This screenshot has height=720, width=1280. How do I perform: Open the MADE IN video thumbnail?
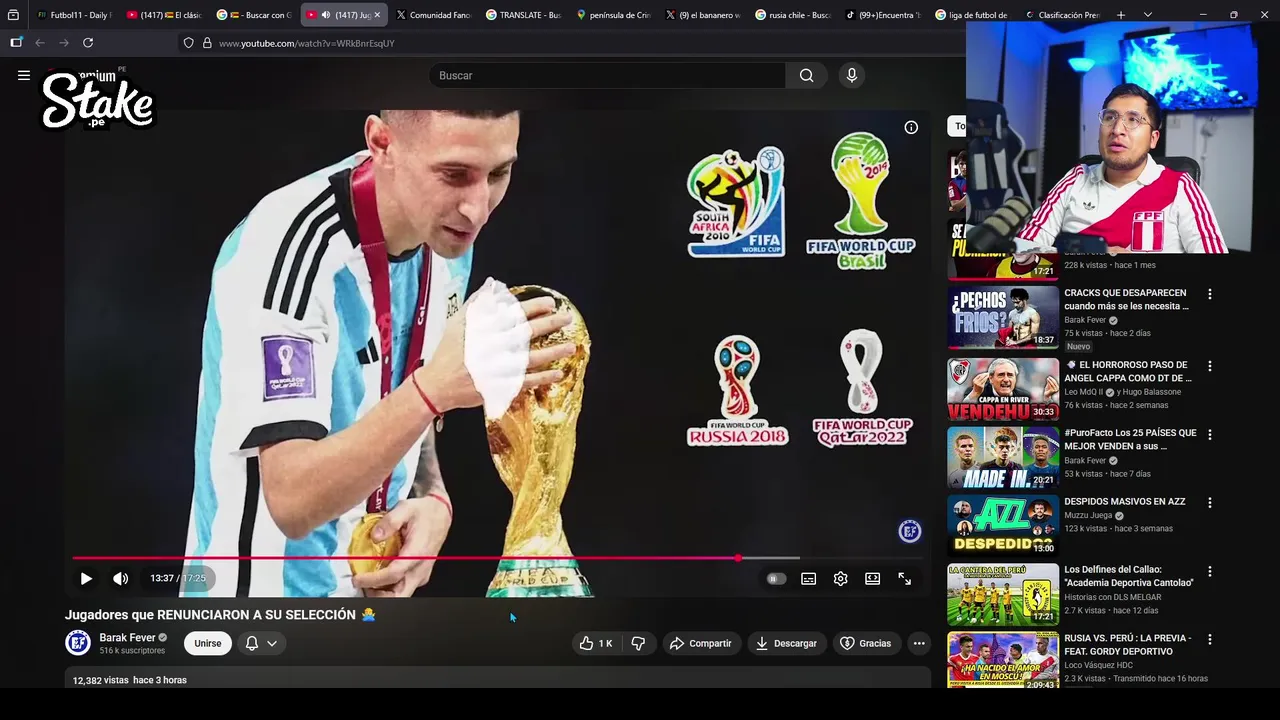click(1003, 457)
